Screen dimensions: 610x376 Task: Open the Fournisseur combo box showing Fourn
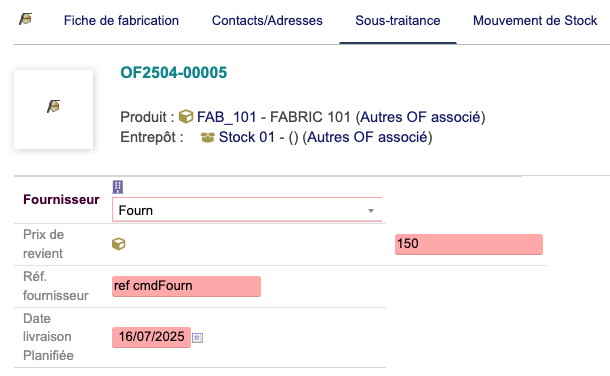coord(247,210)
